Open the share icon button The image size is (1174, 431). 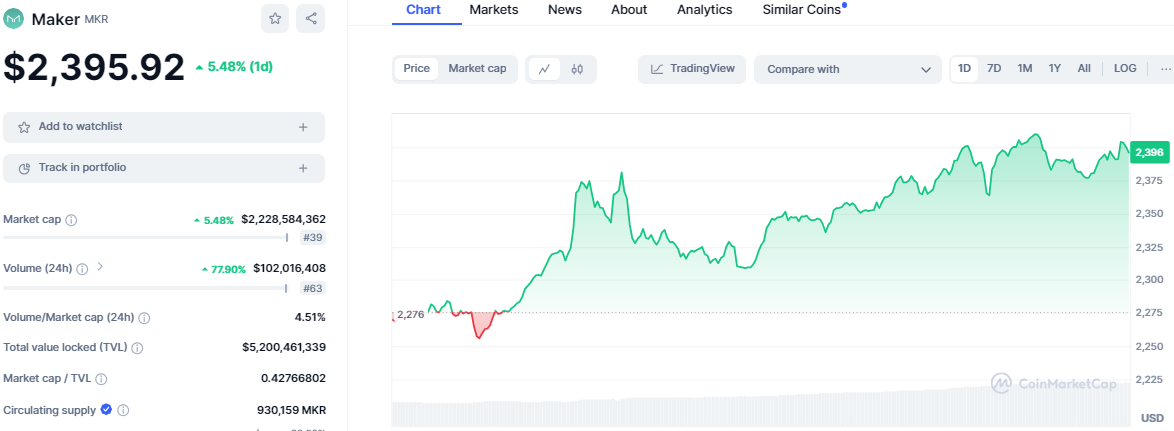311,19
